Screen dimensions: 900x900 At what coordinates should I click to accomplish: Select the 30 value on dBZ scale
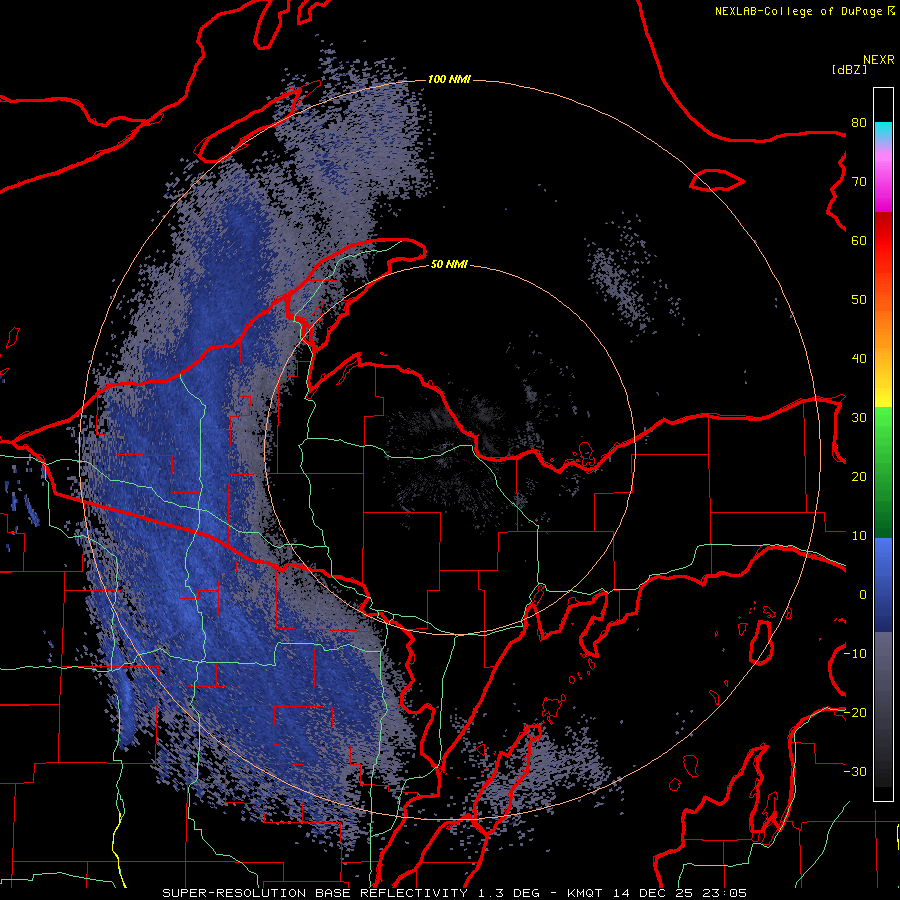click(859, 418)
